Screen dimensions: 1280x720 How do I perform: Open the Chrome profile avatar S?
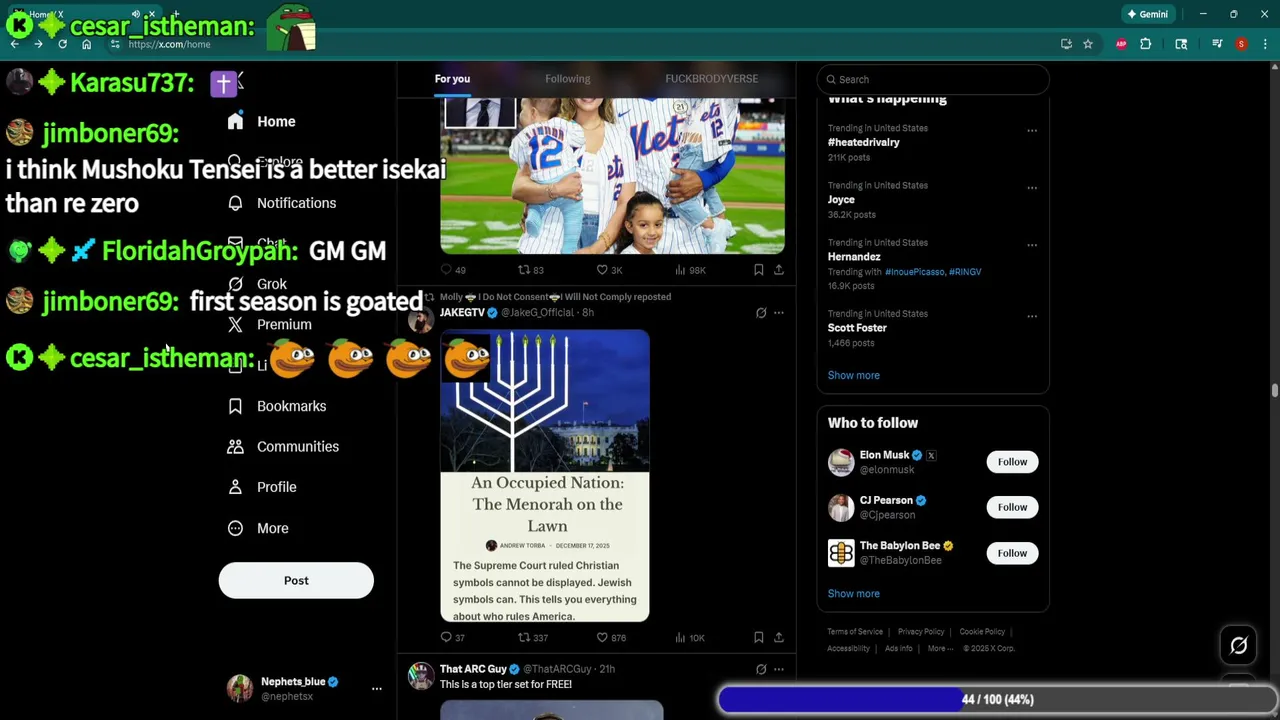1241,44
